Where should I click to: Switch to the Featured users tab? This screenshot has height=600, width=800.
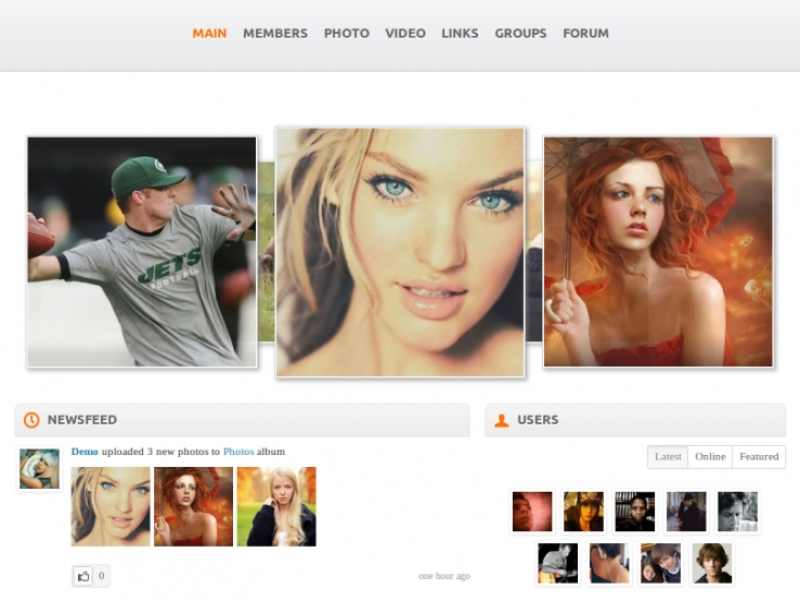[x=758, y=457]
